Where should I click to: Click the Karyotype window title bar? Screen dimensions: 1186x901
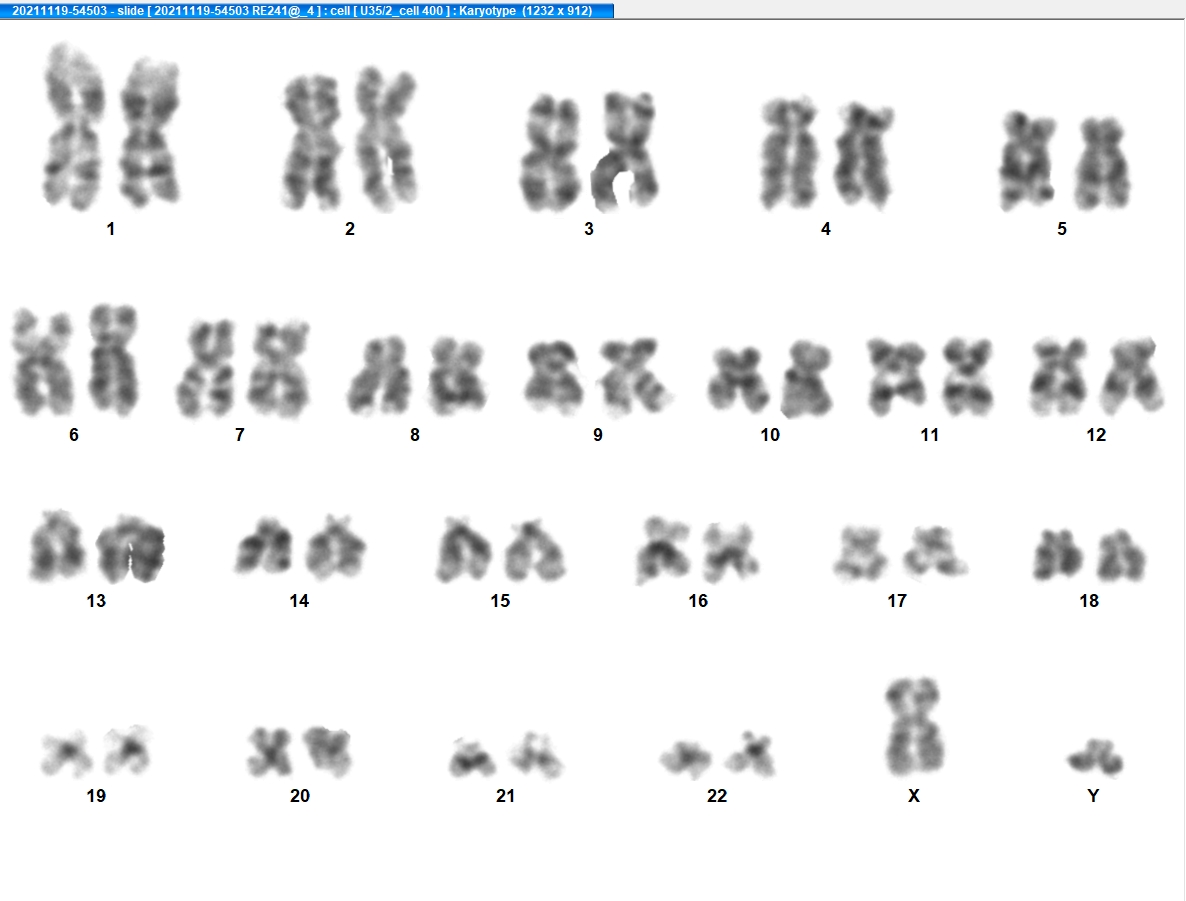(x=306, y=10)
